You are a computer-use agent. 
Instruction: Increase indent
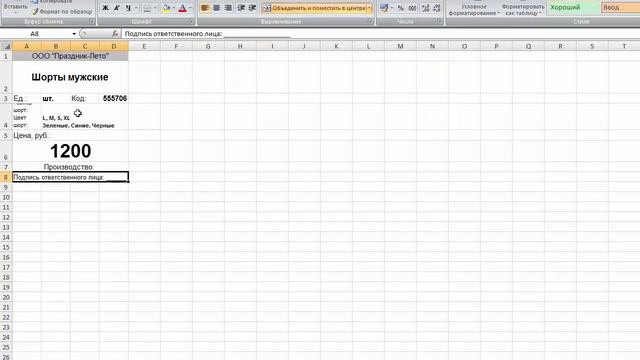point(253,8)
